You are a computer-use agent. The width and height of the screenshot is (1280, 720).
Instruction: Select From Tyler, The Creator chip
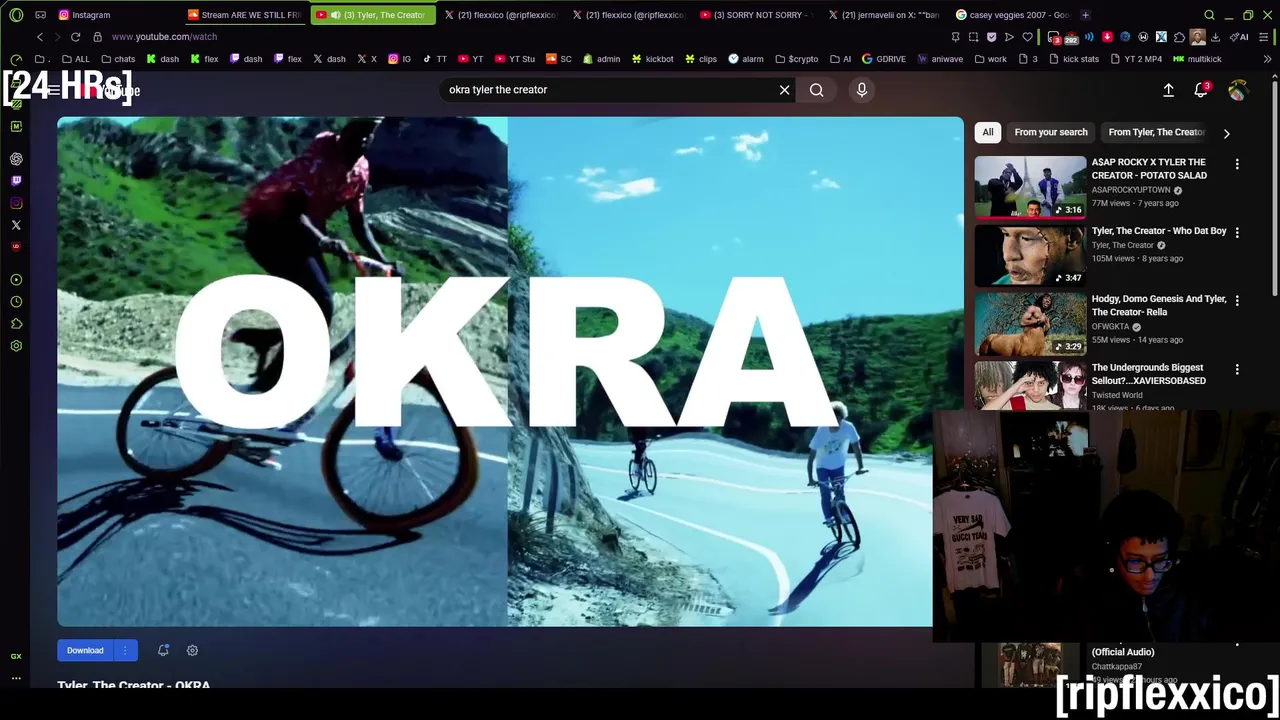1156,132
